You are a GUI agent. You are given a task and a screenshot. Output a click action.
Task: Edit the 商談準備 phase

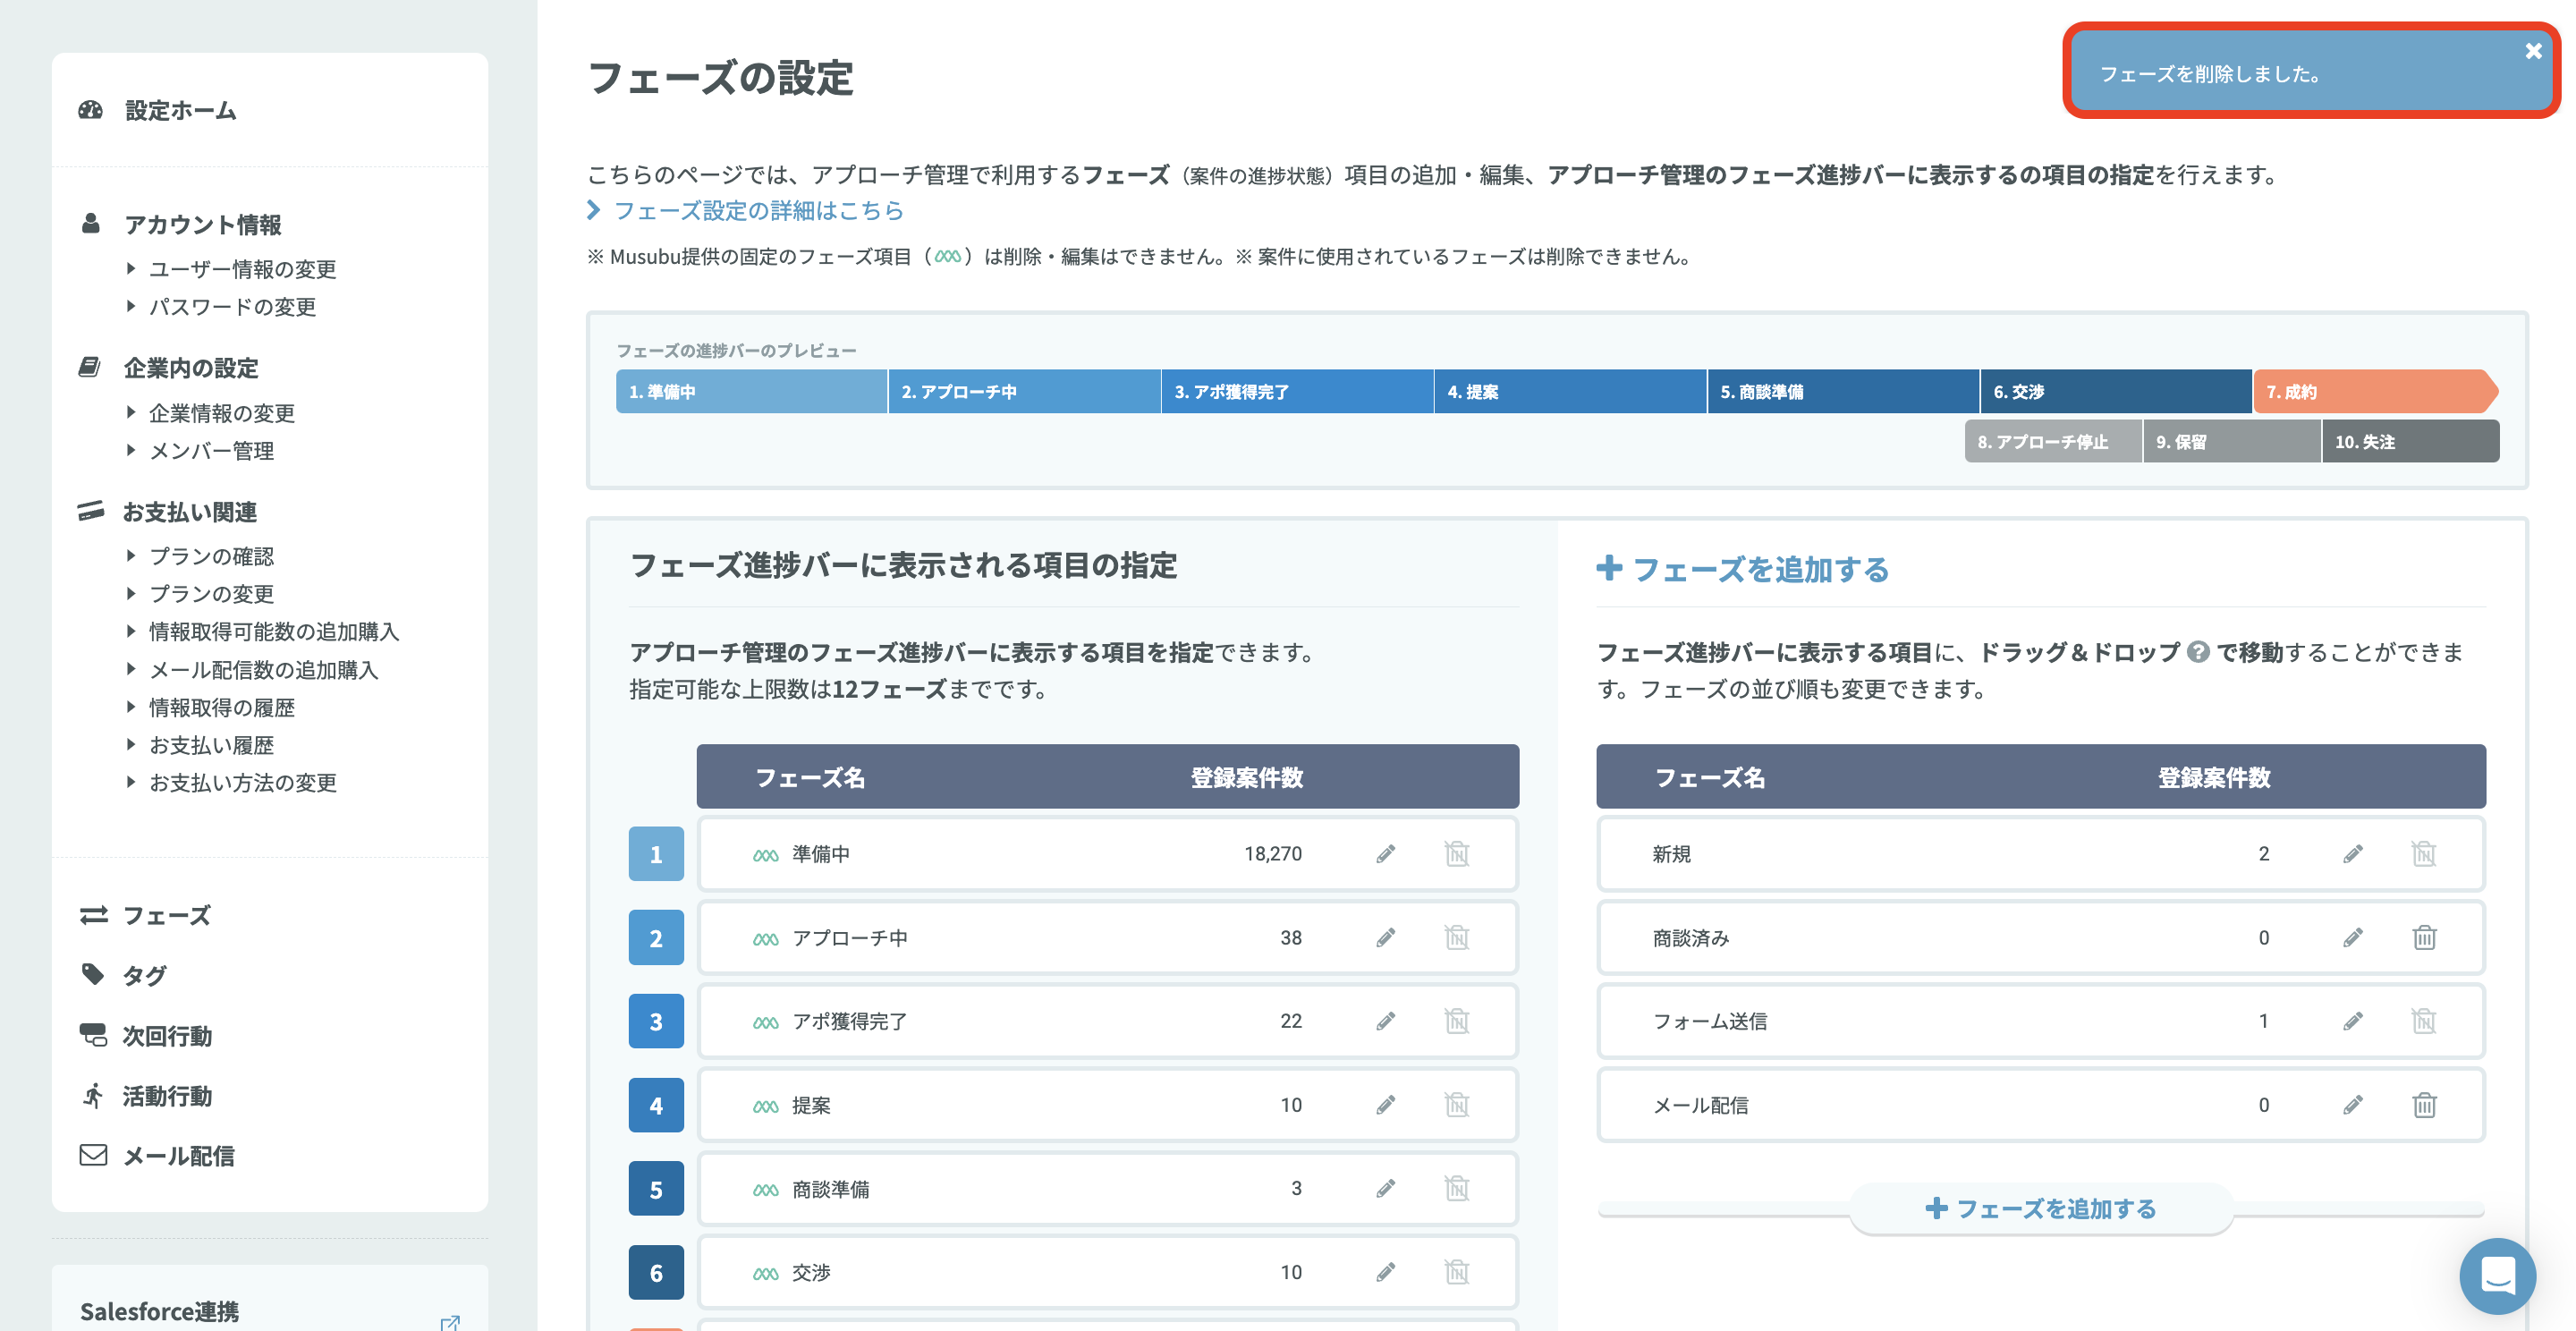coord(1385,1189)
